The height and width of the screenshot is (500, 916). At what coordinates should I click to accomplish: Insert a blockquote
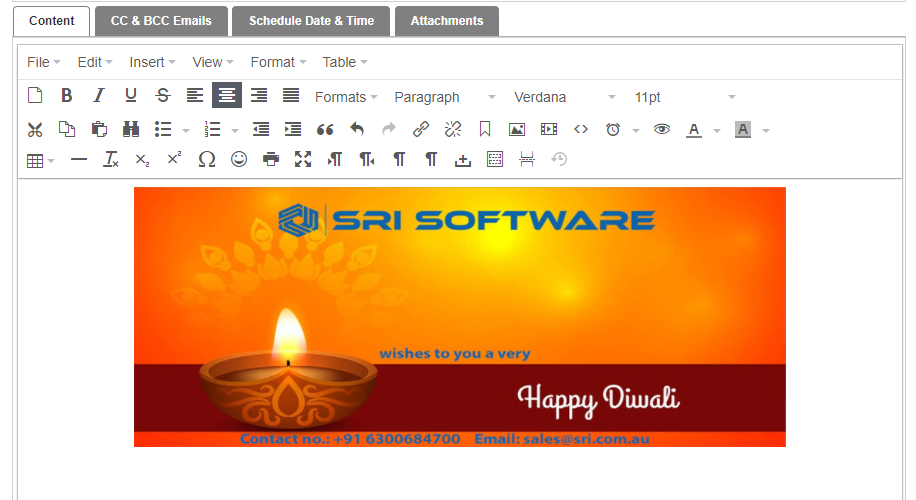tap(324, 129)
